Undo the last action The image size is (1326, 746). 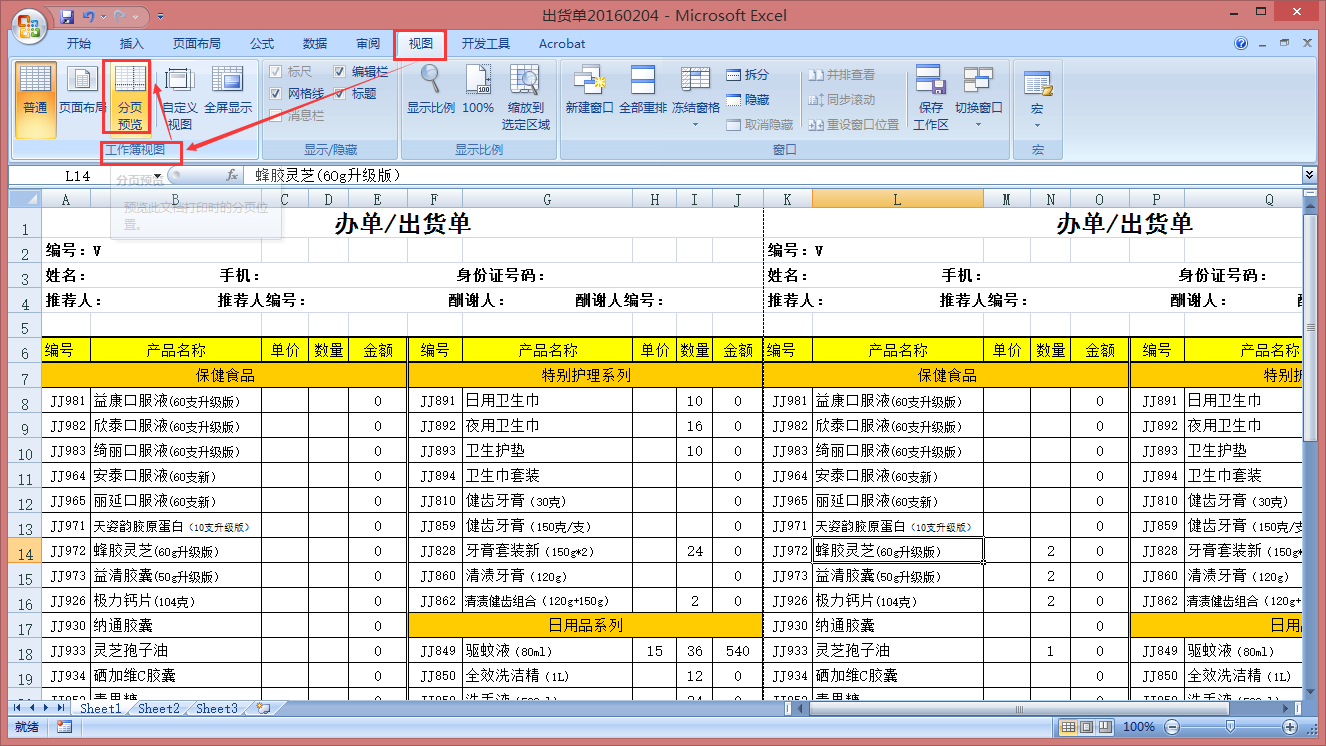click(89, 16)
